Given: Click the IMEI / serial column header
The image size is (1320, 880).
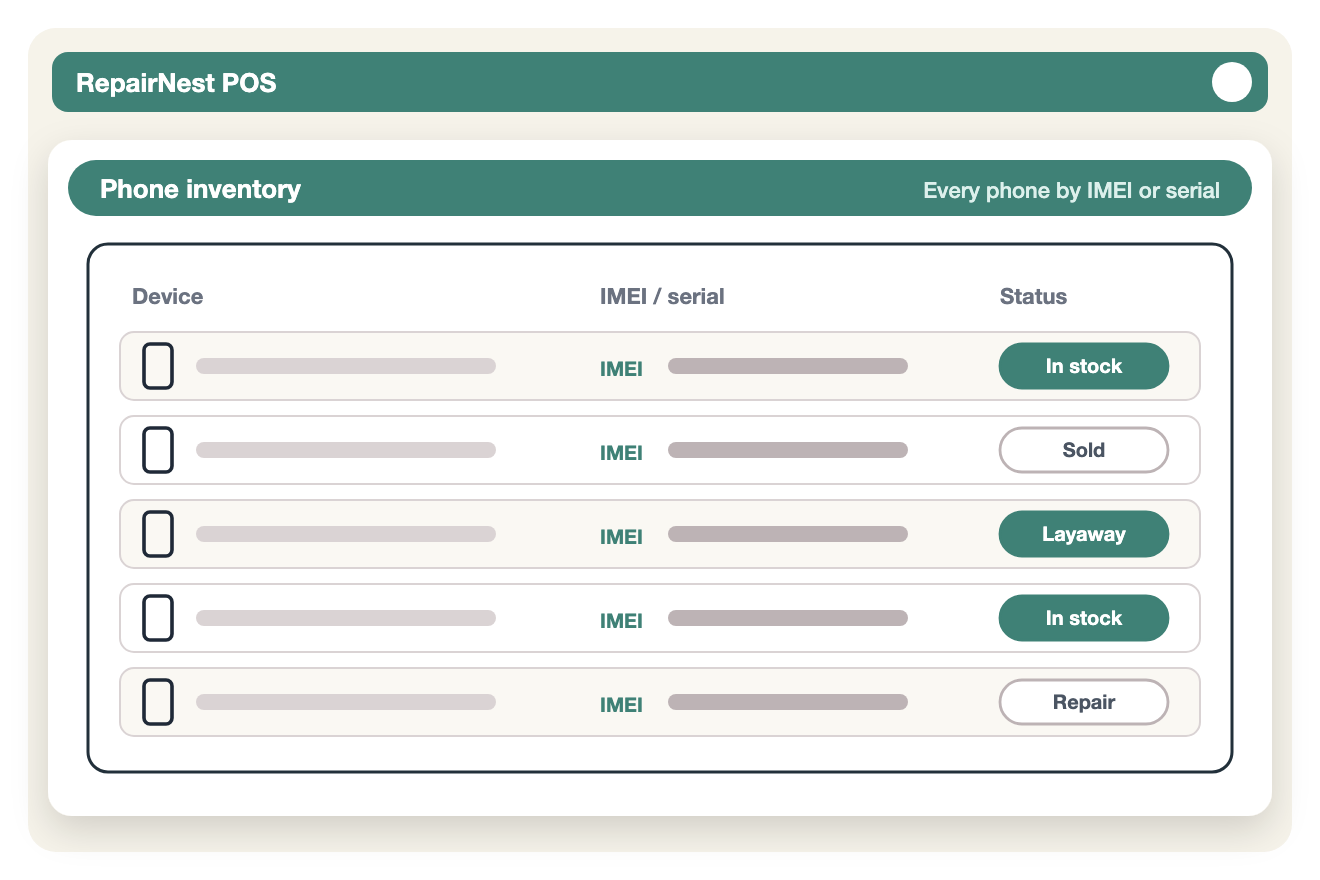Looking at the screenshot, I should tap(662, 297).
